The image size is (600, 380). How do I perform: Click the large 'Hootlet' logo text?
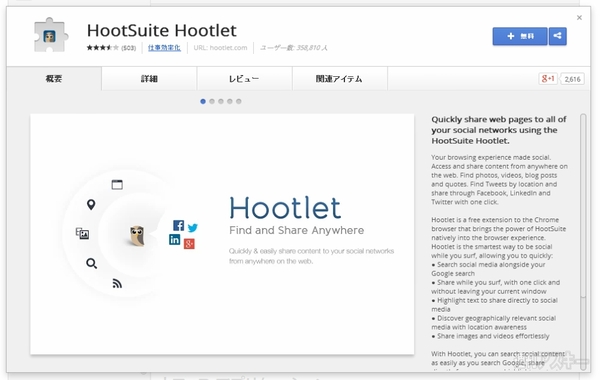(285, 208)
